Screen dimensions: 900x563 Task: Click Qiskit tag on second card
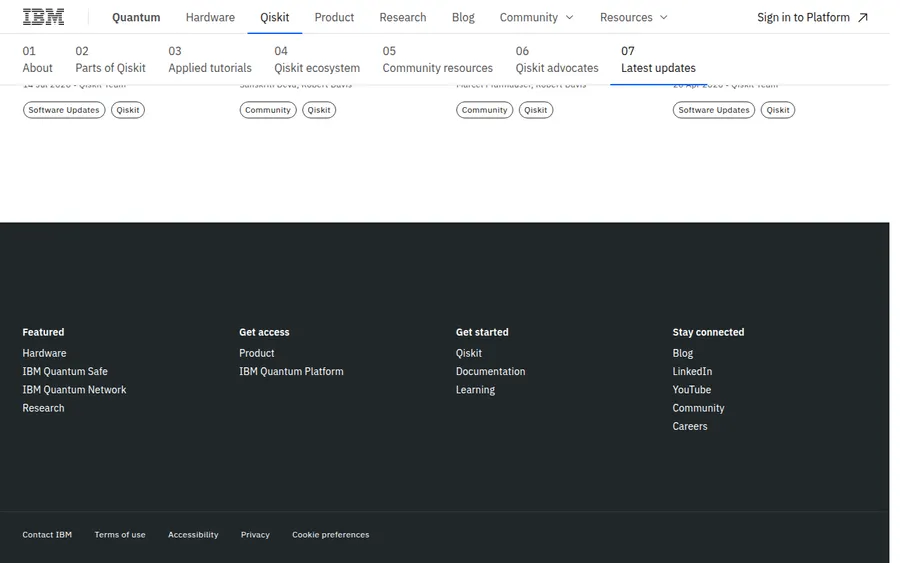319,110
